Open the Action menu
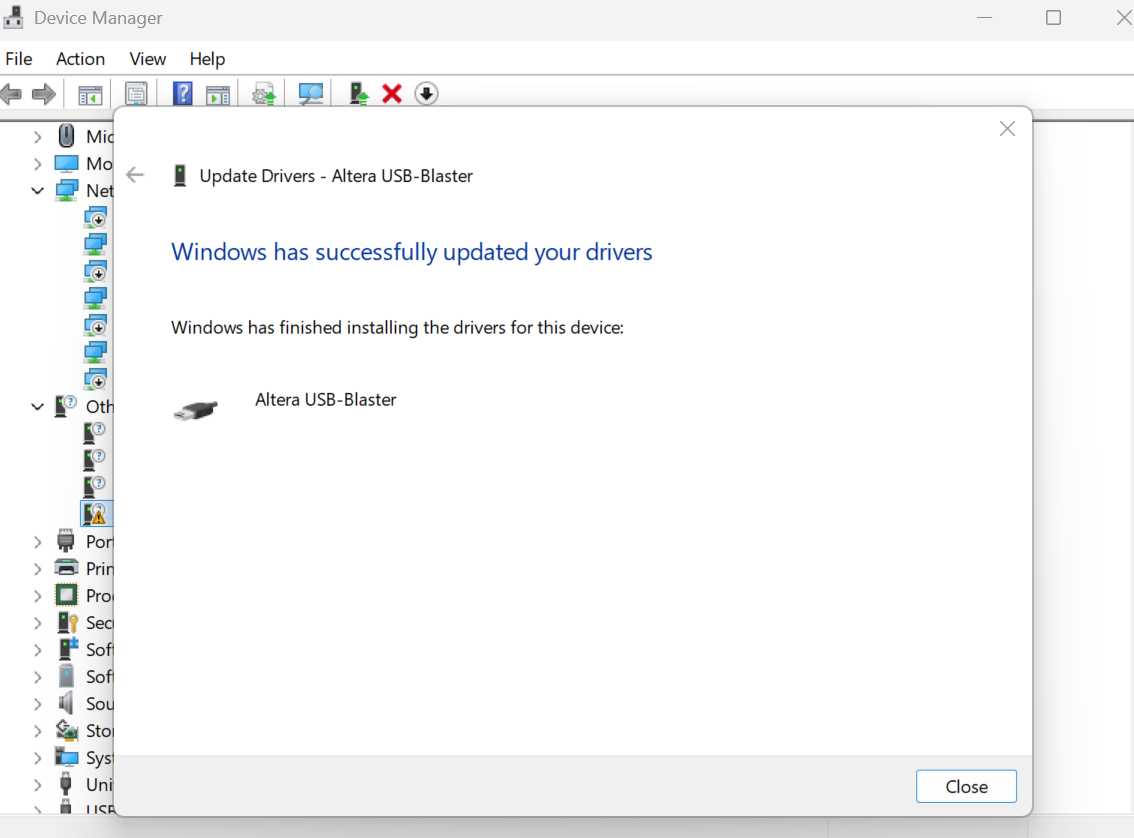 (x=80, y=59)
